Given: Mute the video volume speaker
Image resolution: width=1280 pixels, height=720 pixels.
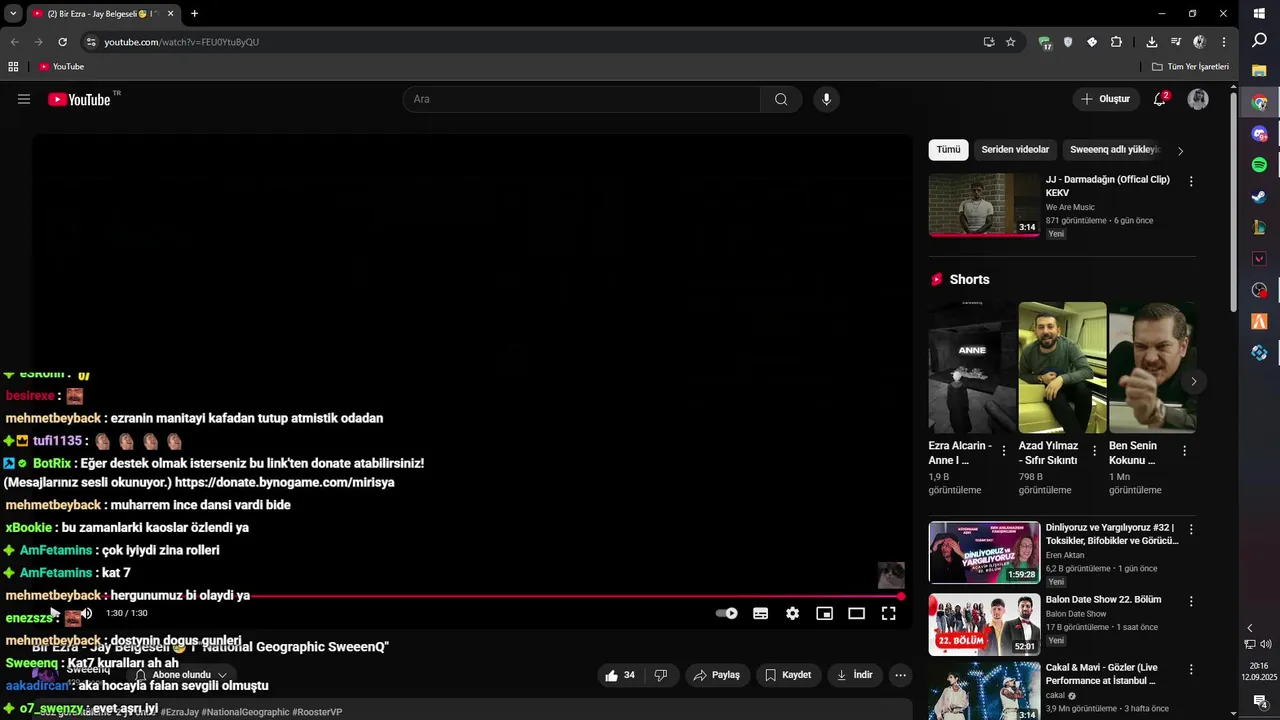Looking at the screenshot, I should click(x=86, y=613).
